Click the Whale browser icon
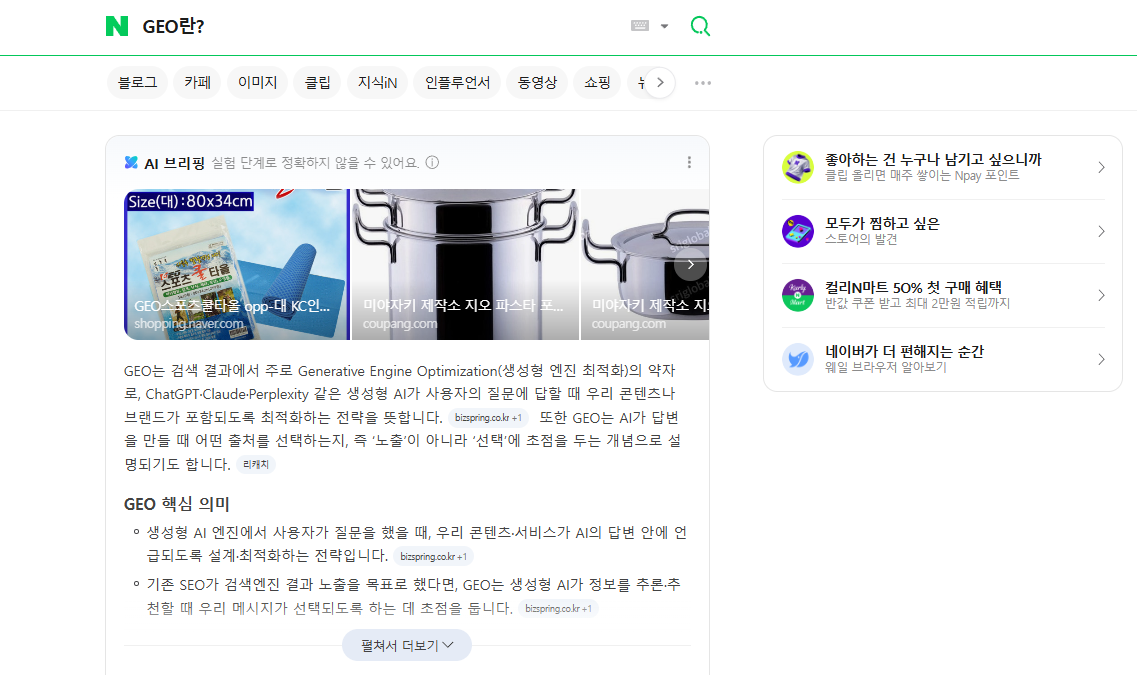 (798, 359)
